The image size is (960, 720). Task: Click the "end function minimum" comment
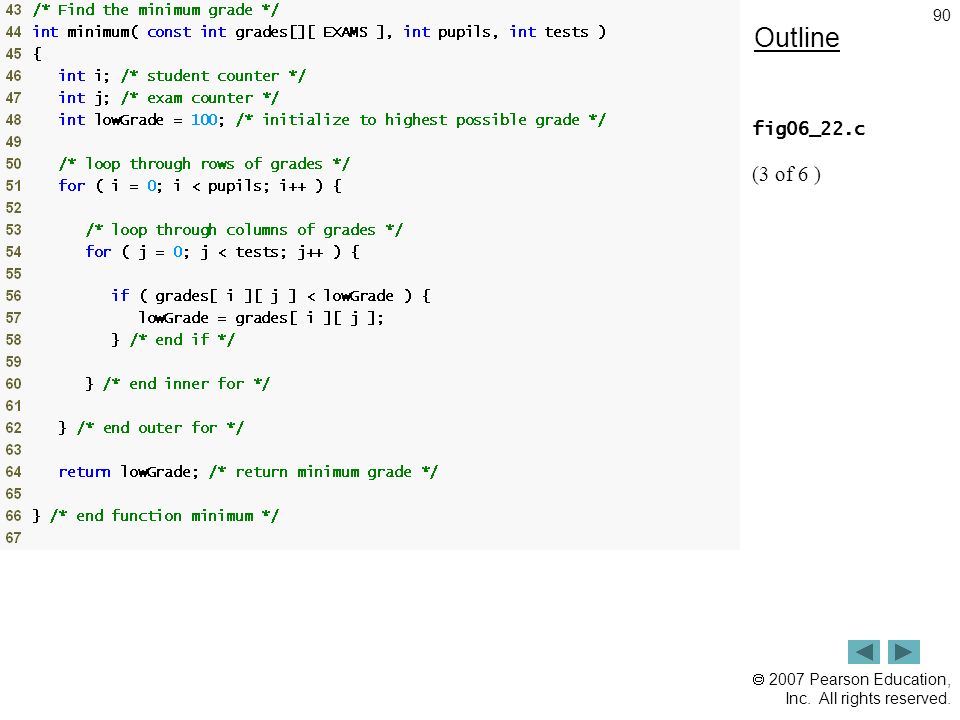165,516
